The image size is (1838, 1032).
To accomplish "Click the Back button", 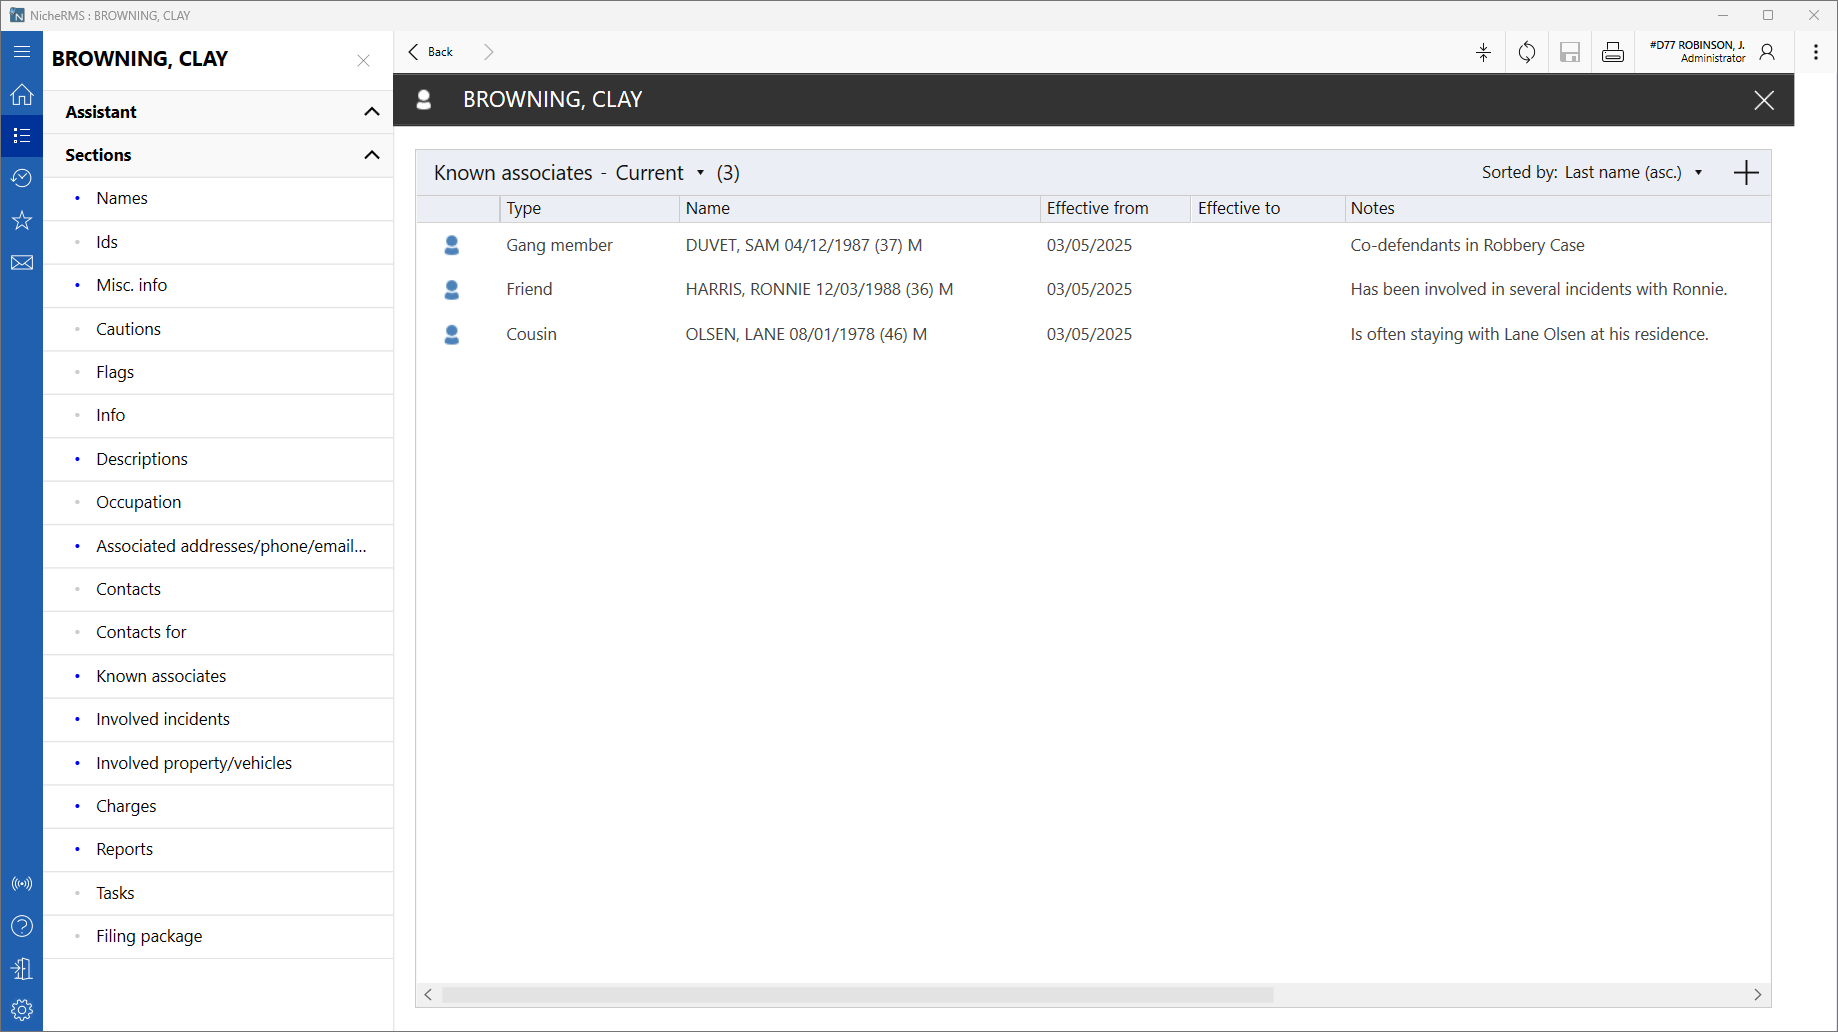I will (x=431, y=52).
